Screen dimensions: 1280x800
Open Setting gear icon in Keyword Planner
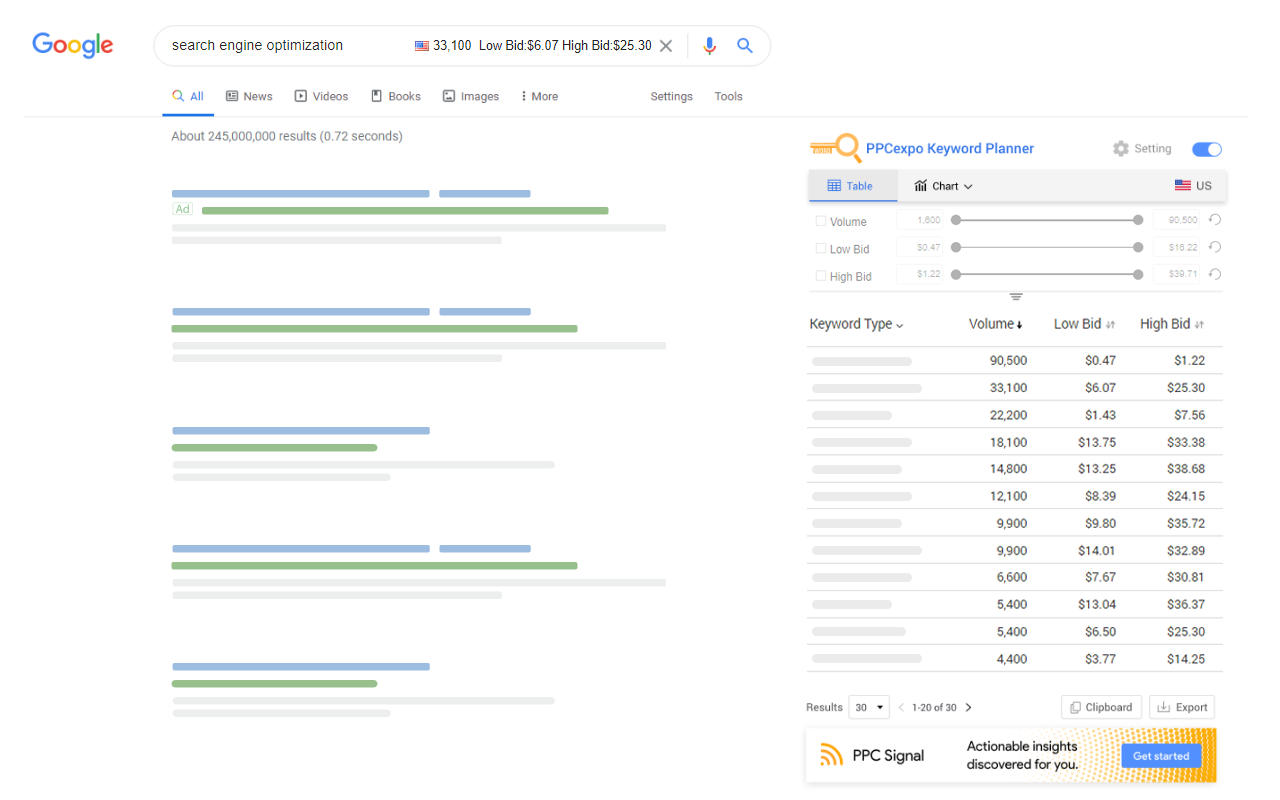[1121, 149]
